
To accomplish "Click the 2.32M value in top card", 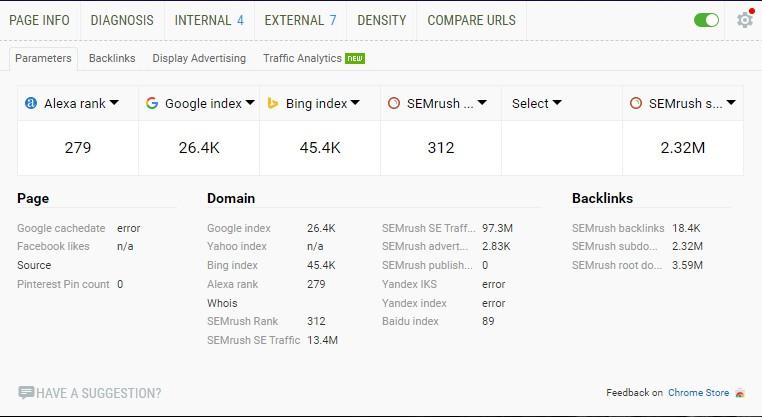I will point(682,147).
